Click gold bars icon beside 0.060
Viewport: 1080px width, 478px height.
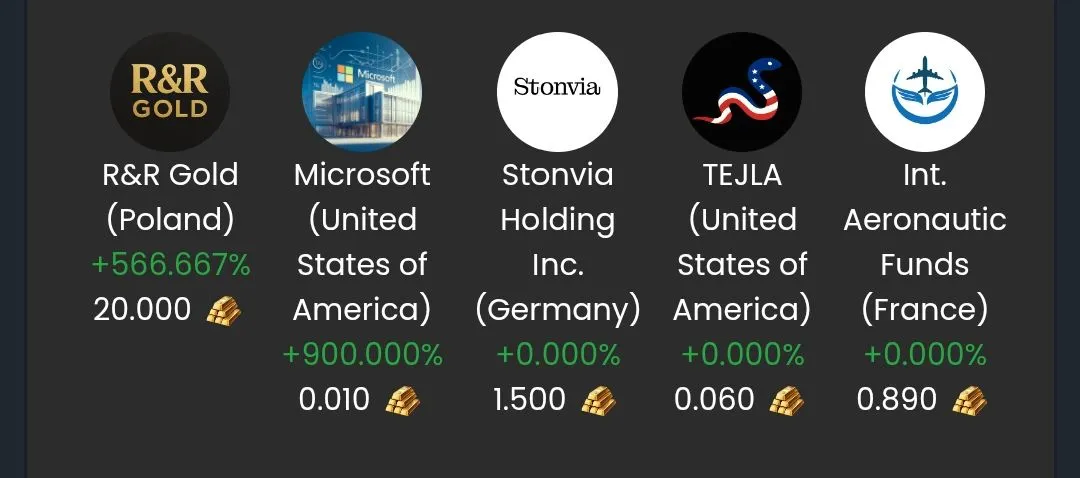pos(786,400)
